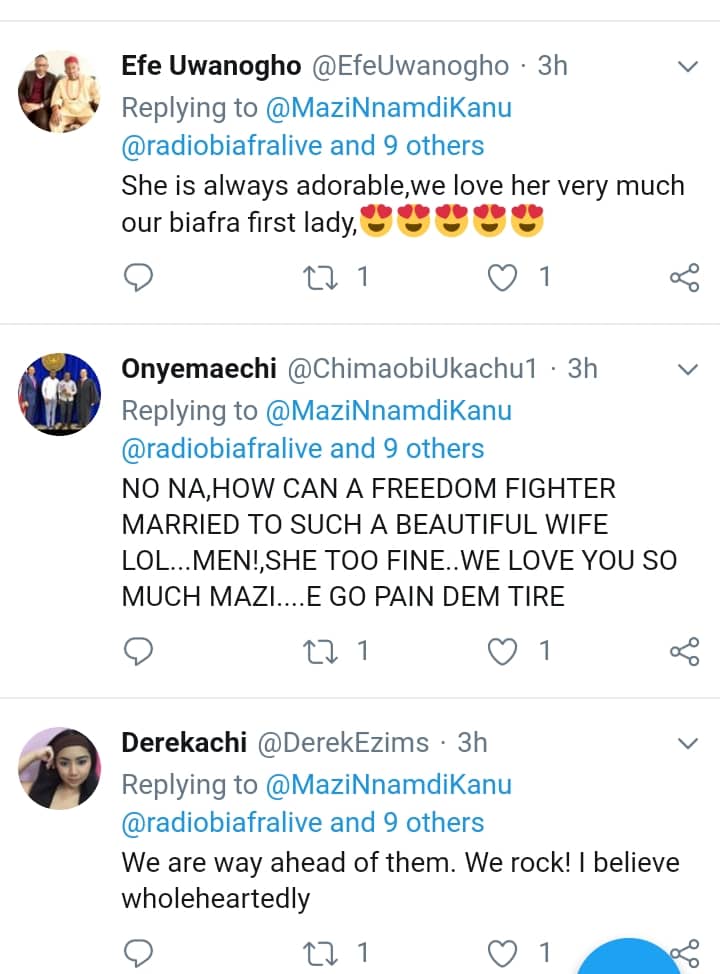
Task: View Efe Uwanogho's profile picture
Action: coord(60,91)
